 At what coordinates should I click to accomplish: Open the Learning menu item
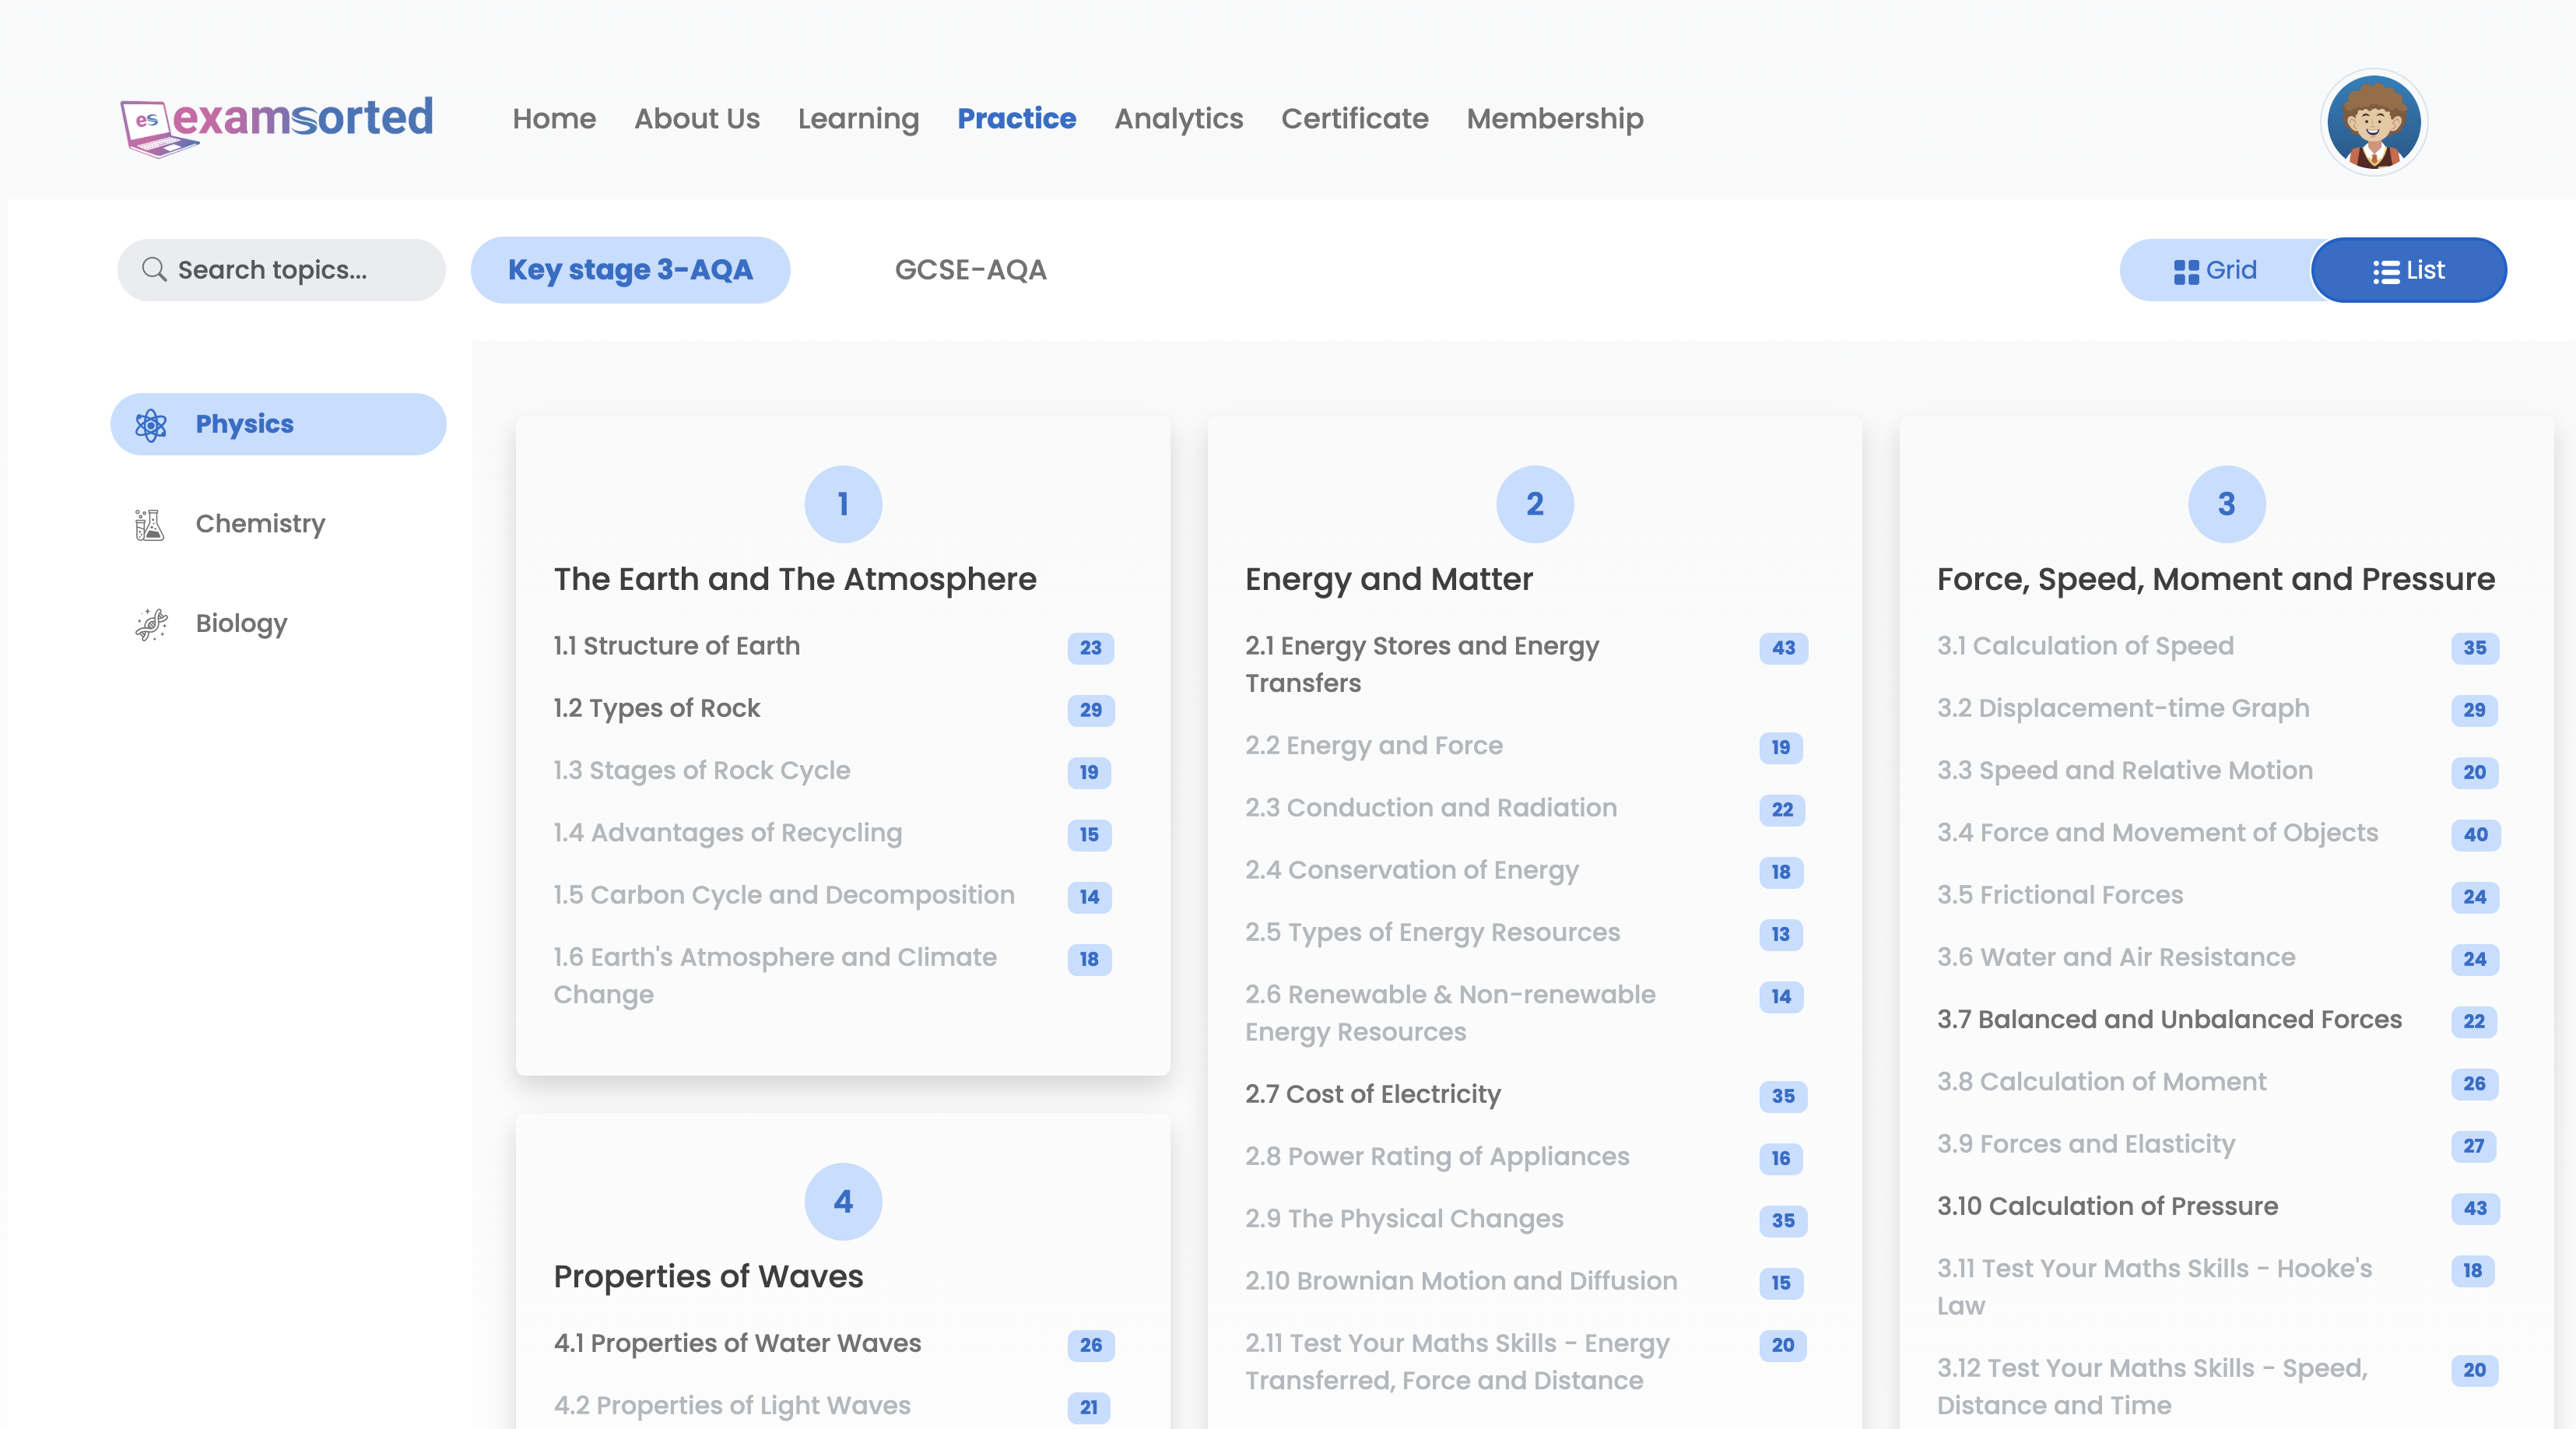[858, 119]
